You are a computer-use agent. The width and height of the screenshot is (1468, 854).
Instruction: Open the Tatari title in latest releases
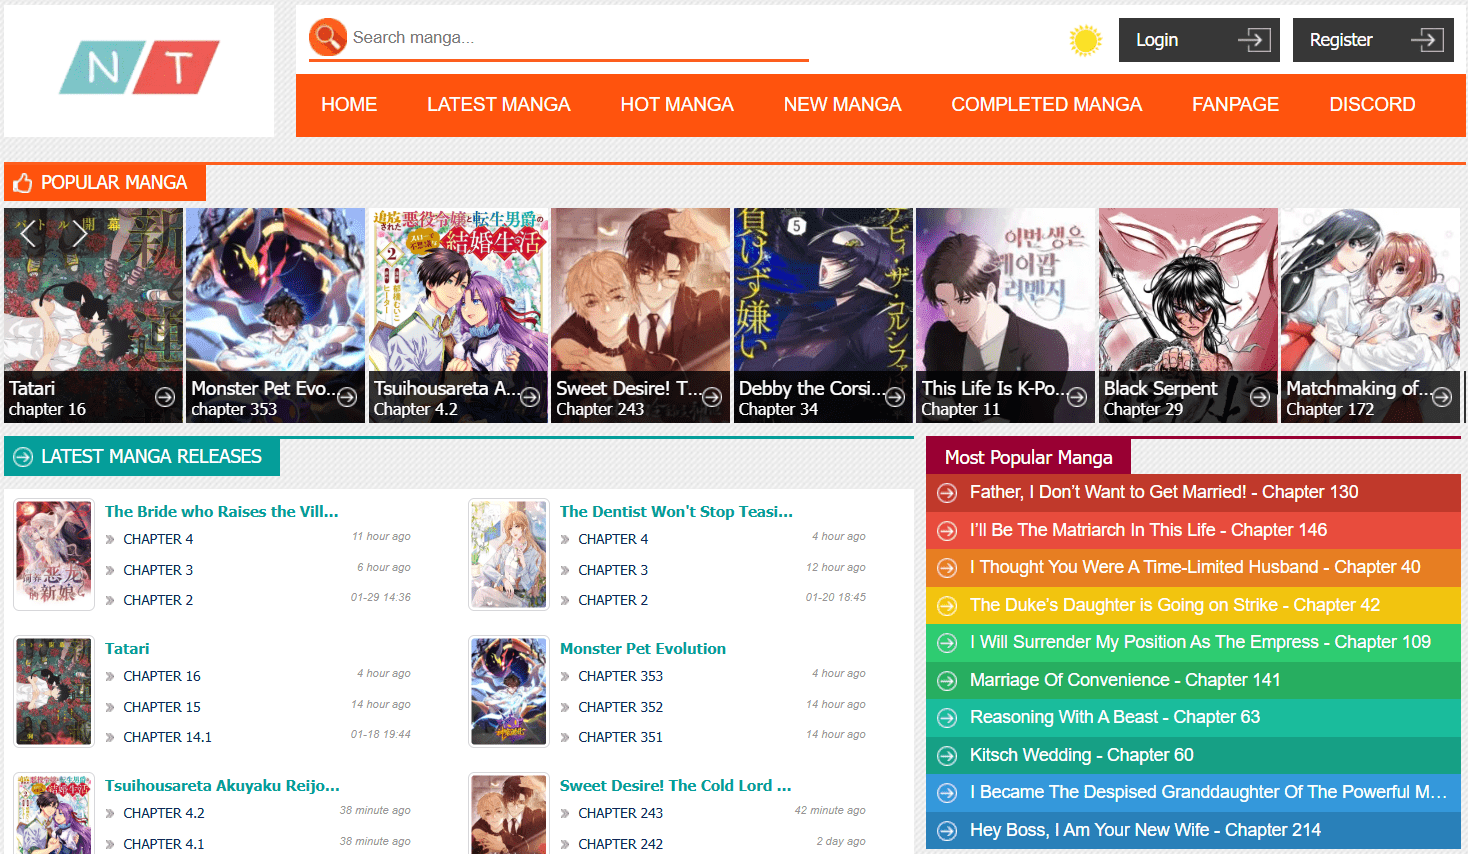click(127, 648)
